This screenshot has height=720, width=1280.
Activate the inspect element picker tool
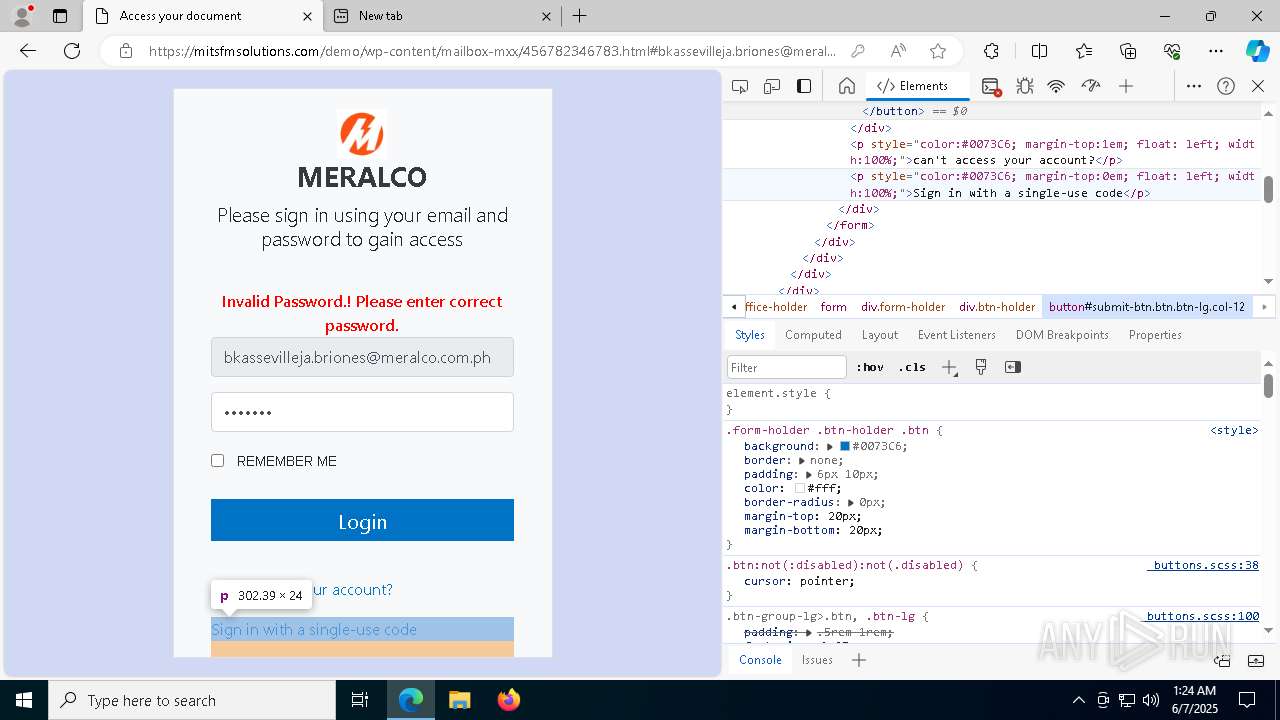(740, 86)
